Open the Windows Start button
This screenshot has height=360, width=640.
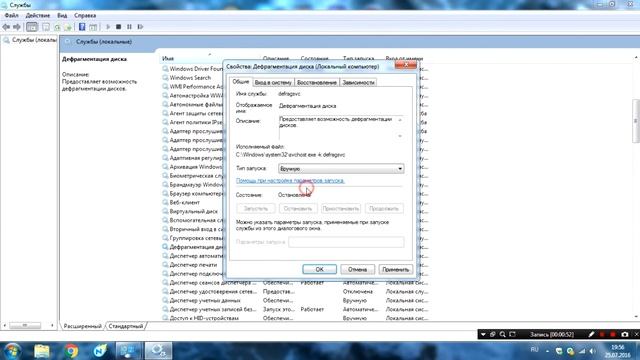pyautogui.click(x=12, y=351)
